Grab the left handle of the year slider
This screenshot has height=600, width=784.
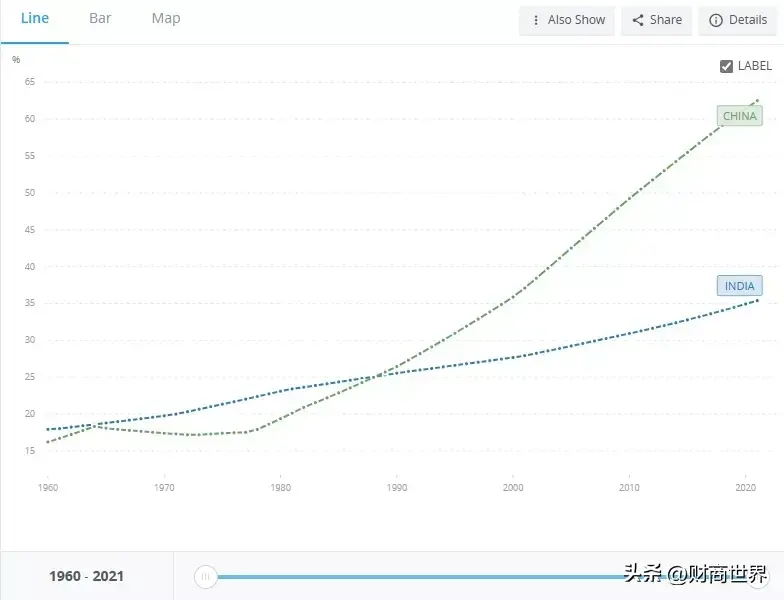tap(205, 576)
